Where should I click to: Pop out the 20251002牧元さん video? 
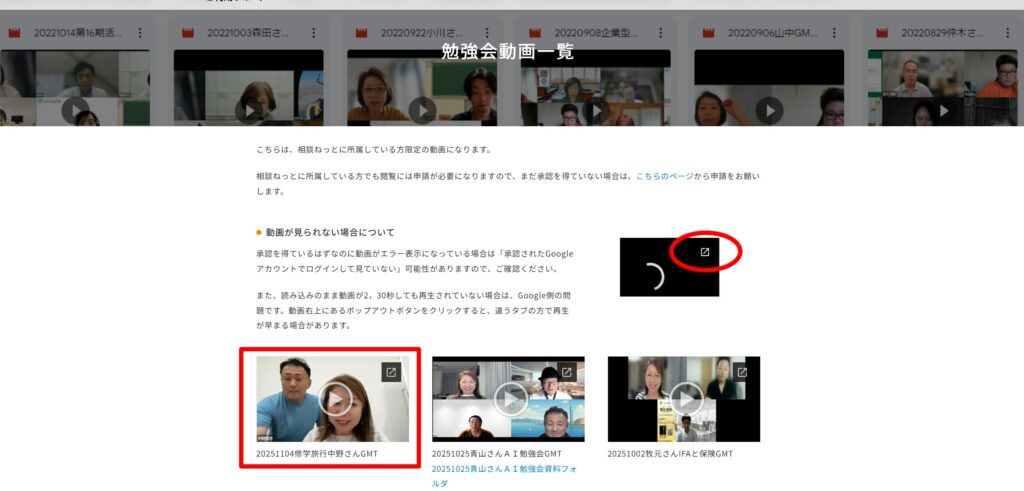pos(742,372)
